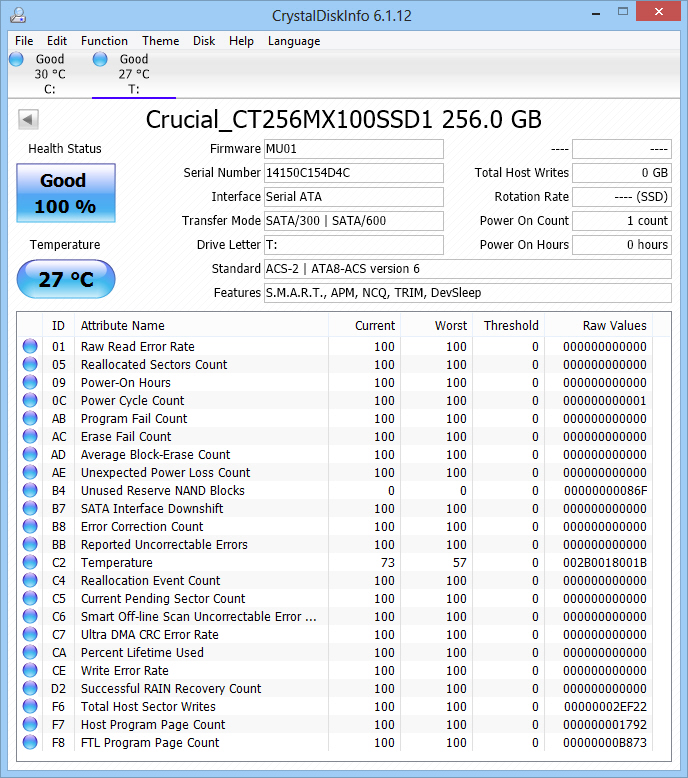Click the Rotation Rate value
Screen dimensions: 688x778
click(x=622, y=197)
